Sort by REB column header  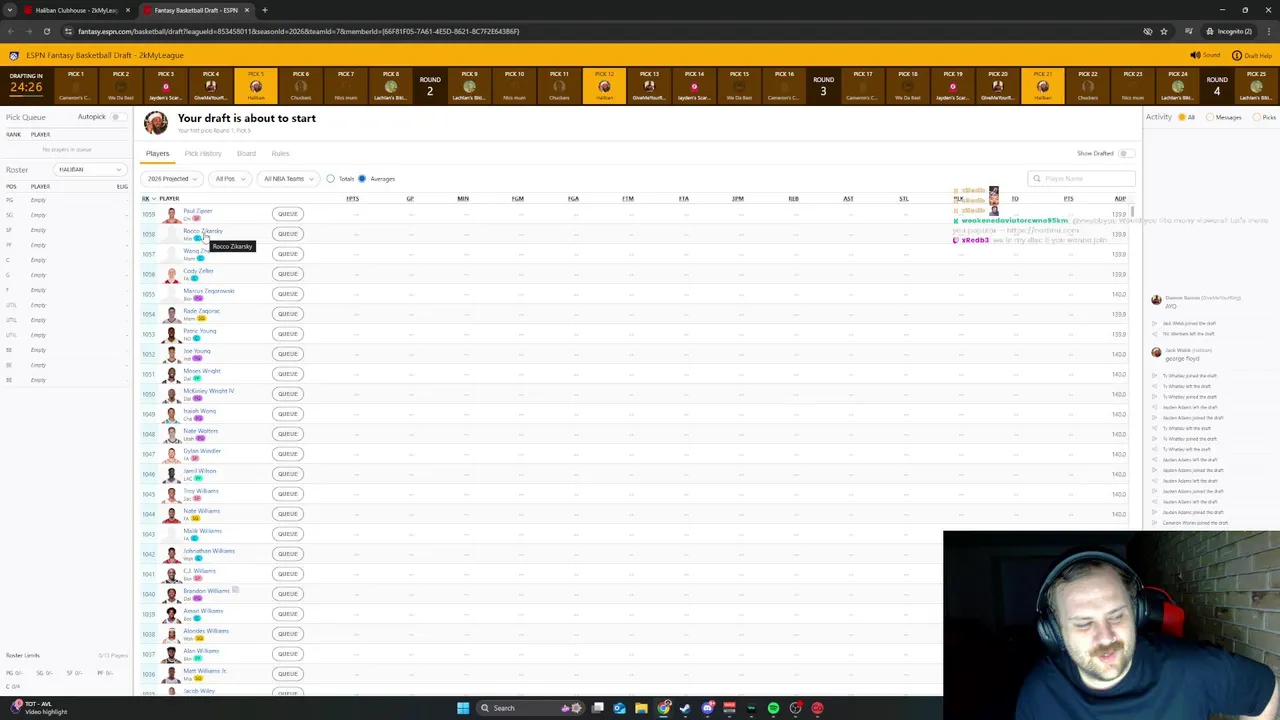(x=793, y=199)
